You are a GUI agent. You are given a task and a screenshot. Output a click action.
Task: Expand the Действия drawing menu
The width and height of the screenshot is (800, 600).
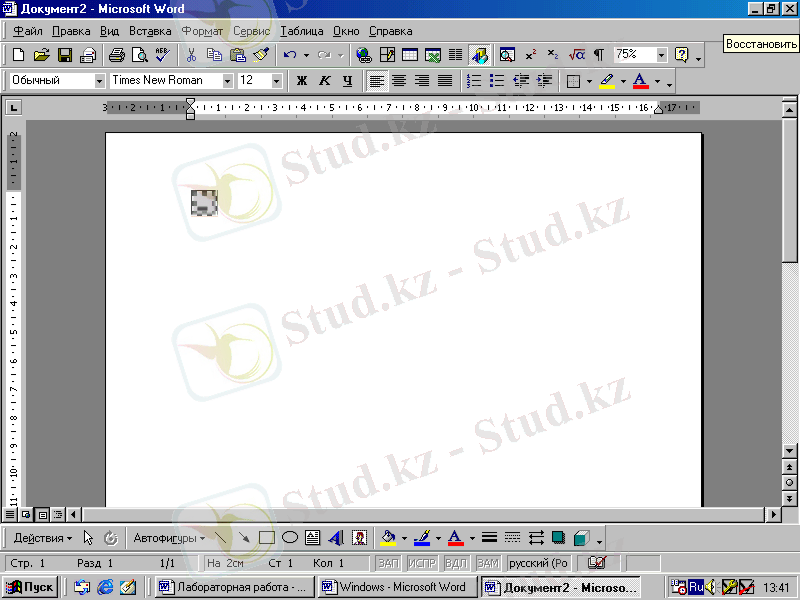point(43,538)
